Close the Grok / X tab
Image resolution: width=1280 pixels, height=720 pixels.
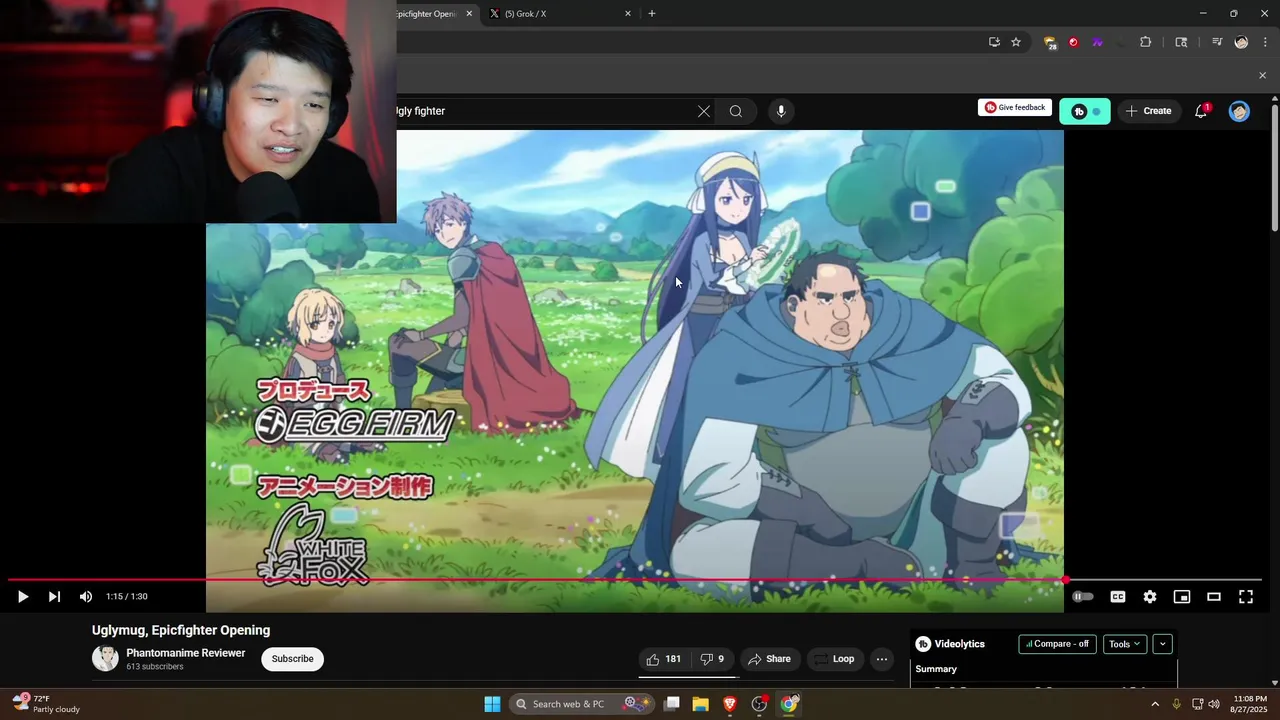point(628,14)
